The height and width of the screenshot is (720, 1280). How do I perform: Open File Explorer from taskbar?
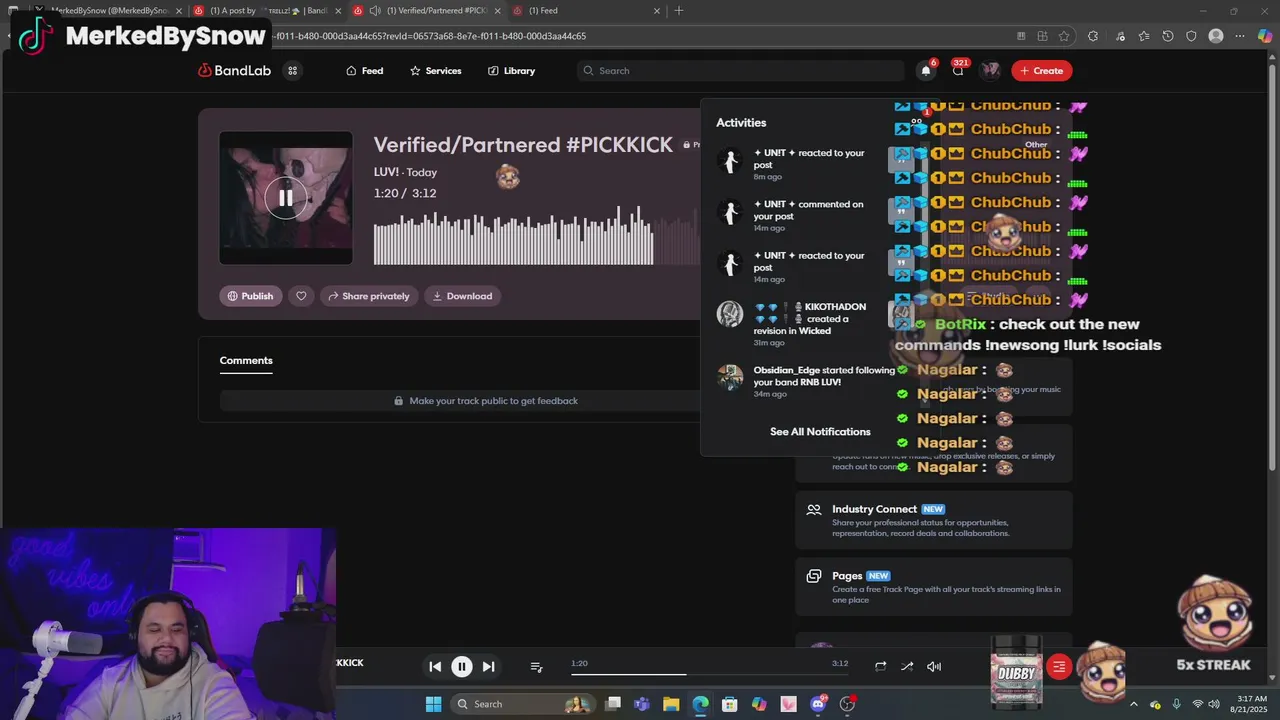click(671, 704)
